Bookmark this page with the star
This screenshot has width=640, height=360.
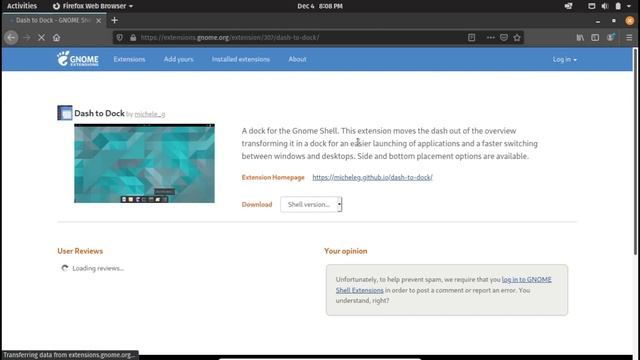tap(517, 38)
